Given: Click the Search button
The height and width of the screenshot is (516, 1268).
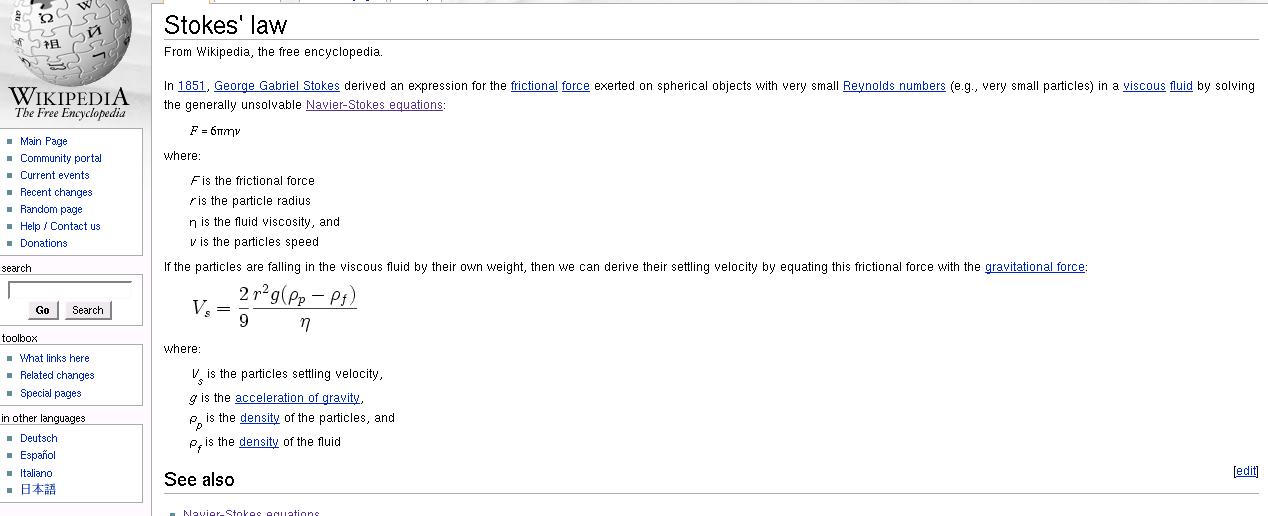Looking at the screenshot, I should [88, 310].
